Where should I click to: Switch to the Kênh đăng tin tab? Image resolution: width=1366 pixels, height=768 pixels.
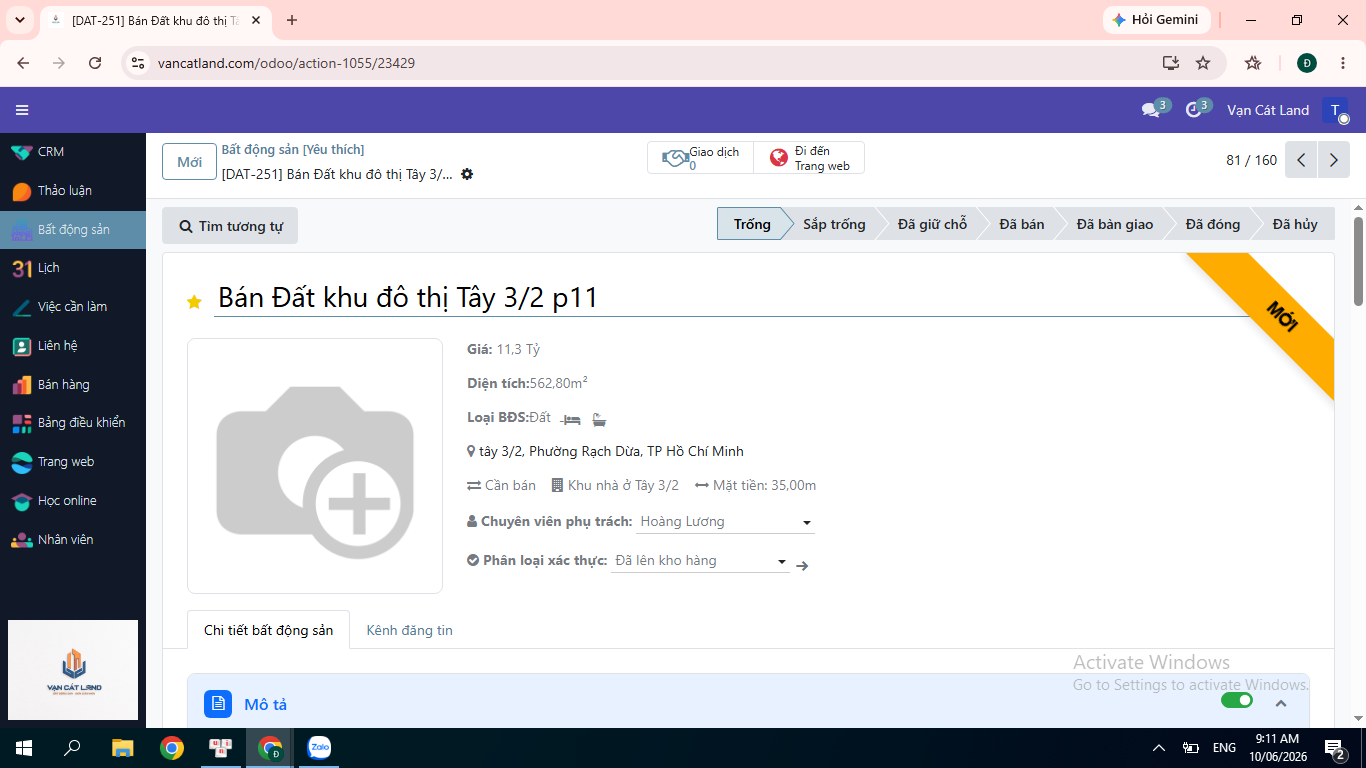click(409, 630)
